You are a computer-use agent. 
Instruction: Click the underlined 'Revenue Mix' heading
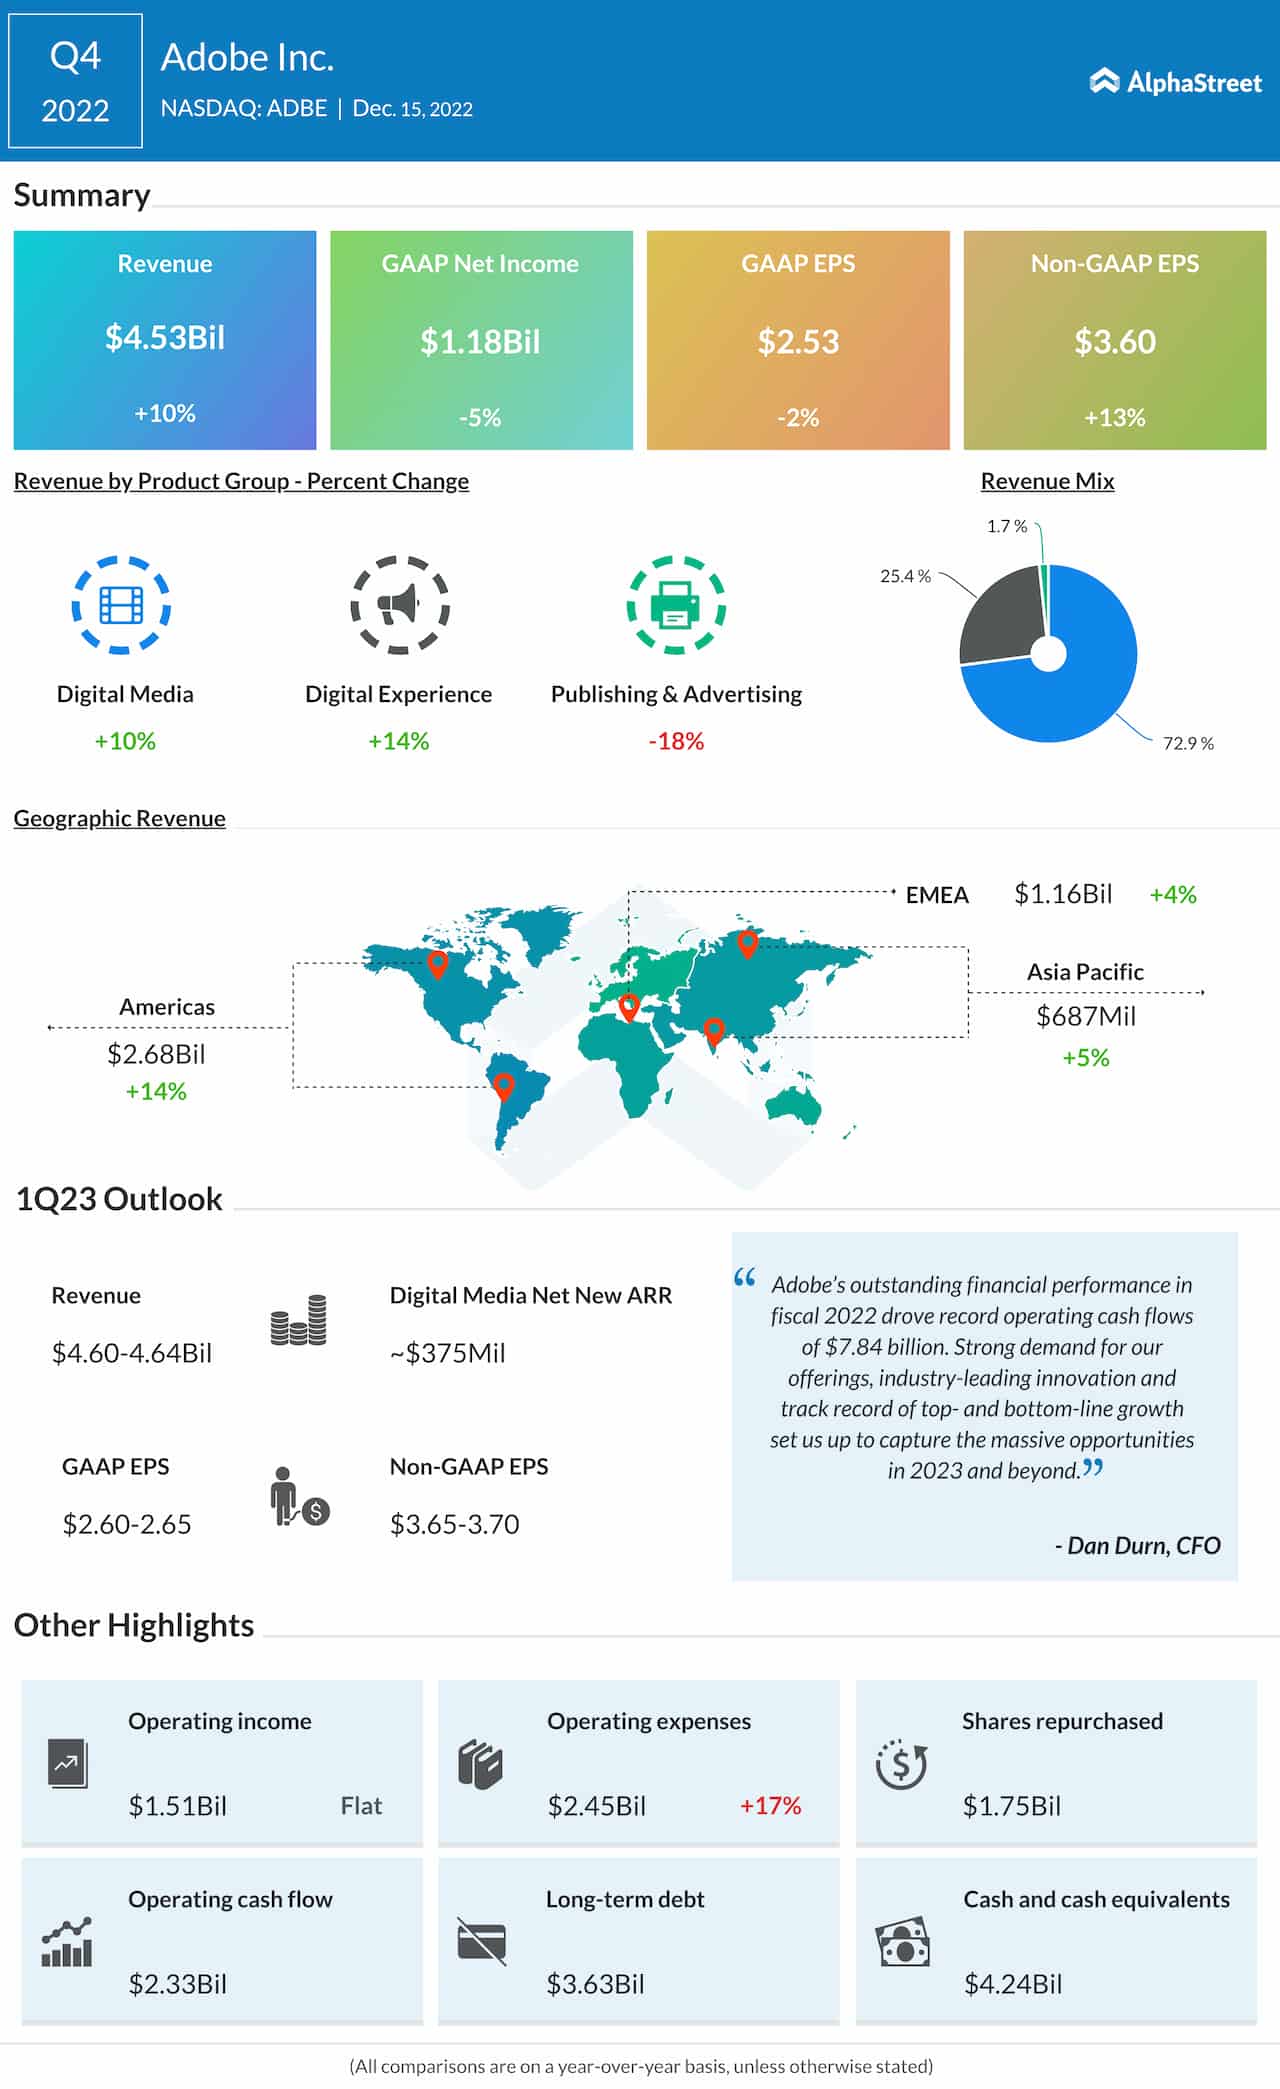tap(1047, 481)
